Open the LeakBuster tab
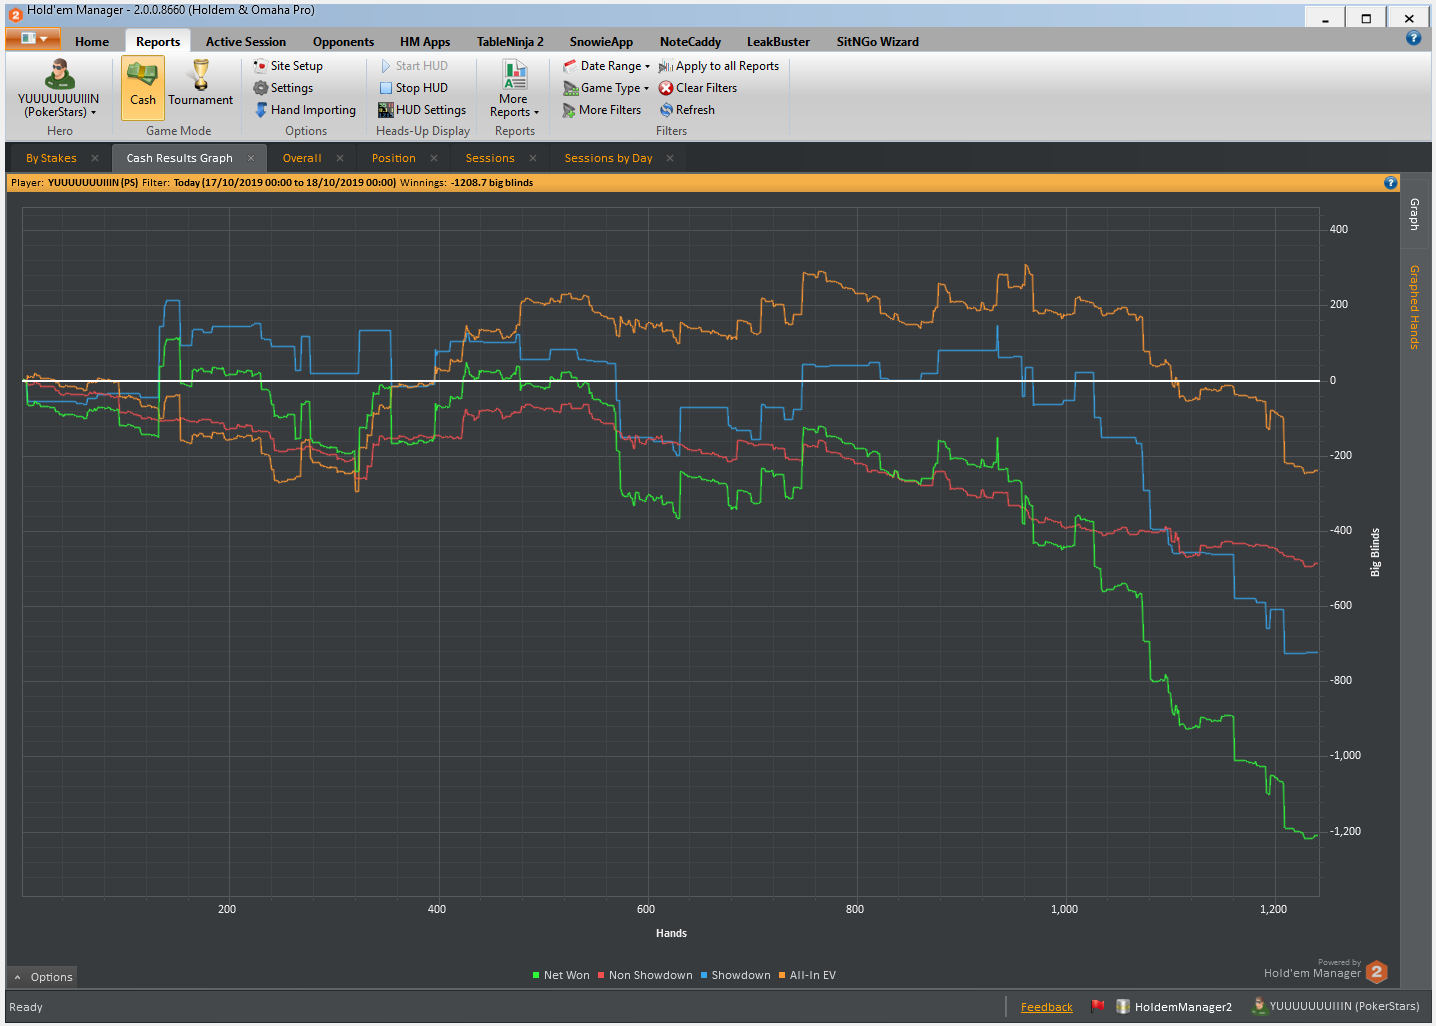This screenshot has width=1436, height=1026. click(778, 42)
